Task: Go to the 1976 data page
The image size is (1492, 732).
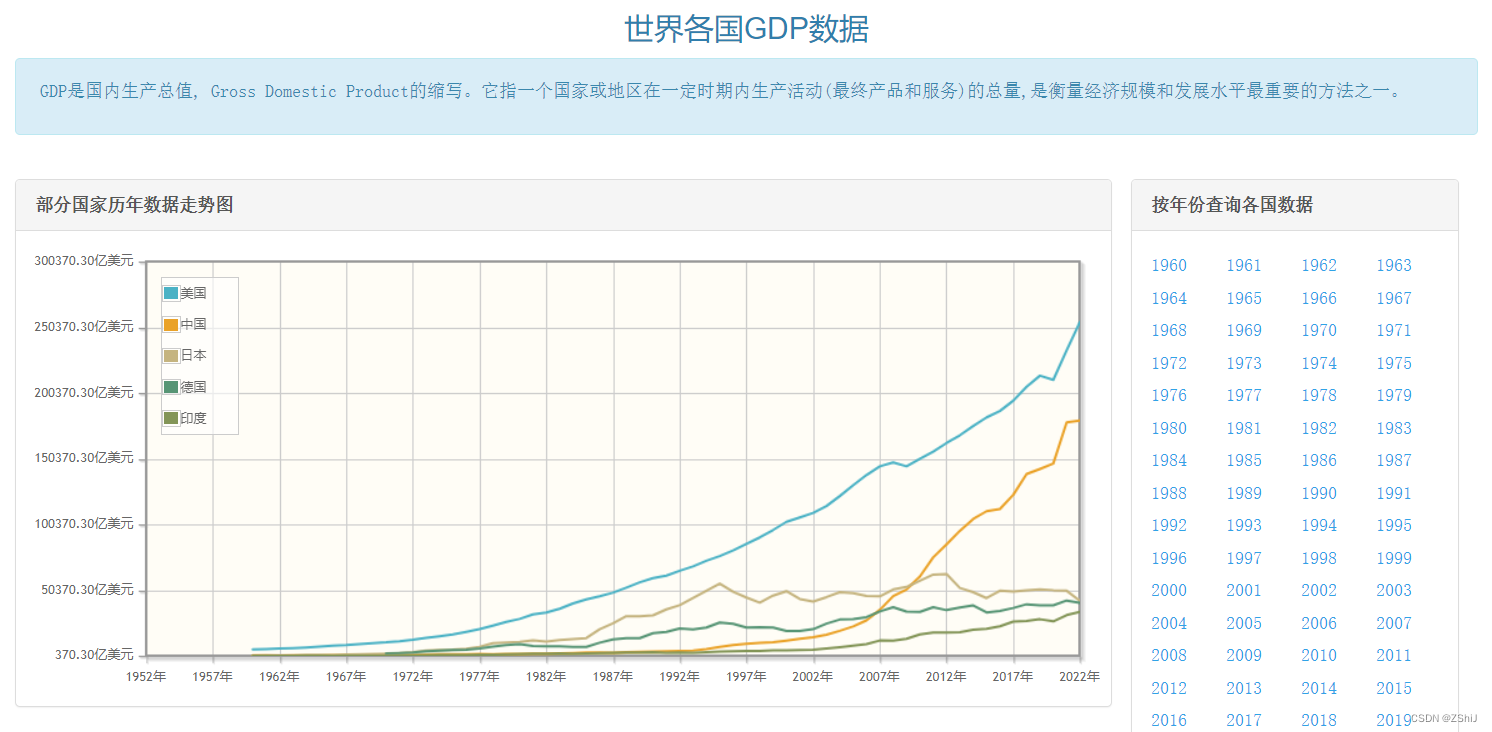Action: pos(1169,395)
